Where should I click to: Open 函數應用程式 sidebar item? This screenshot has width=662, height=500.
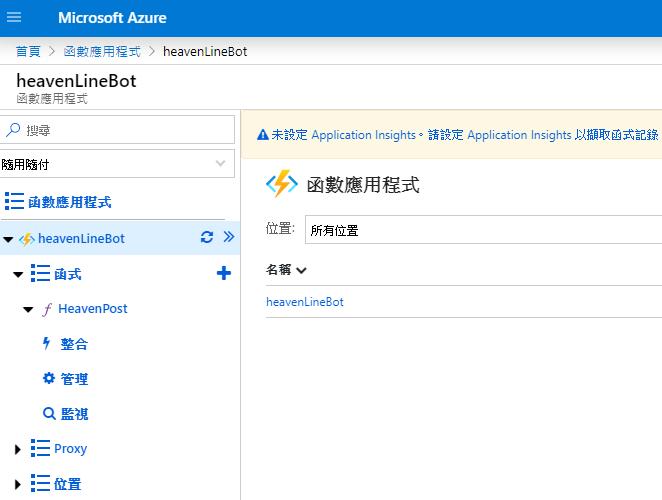[70, 201]
